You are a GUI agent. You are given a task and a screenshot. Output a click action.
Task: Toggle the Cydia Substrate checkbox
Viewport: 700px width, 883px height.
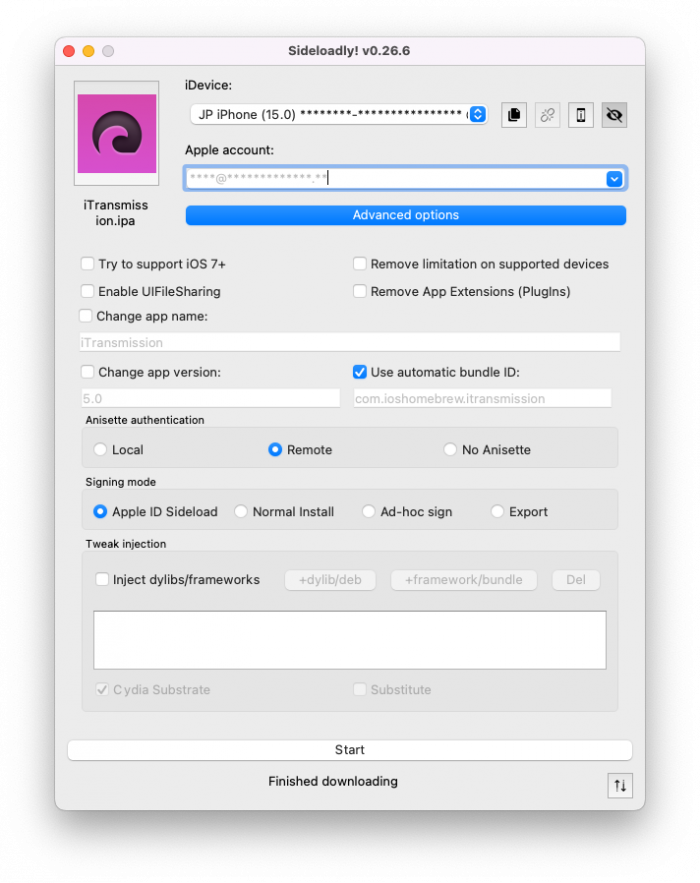102,689
